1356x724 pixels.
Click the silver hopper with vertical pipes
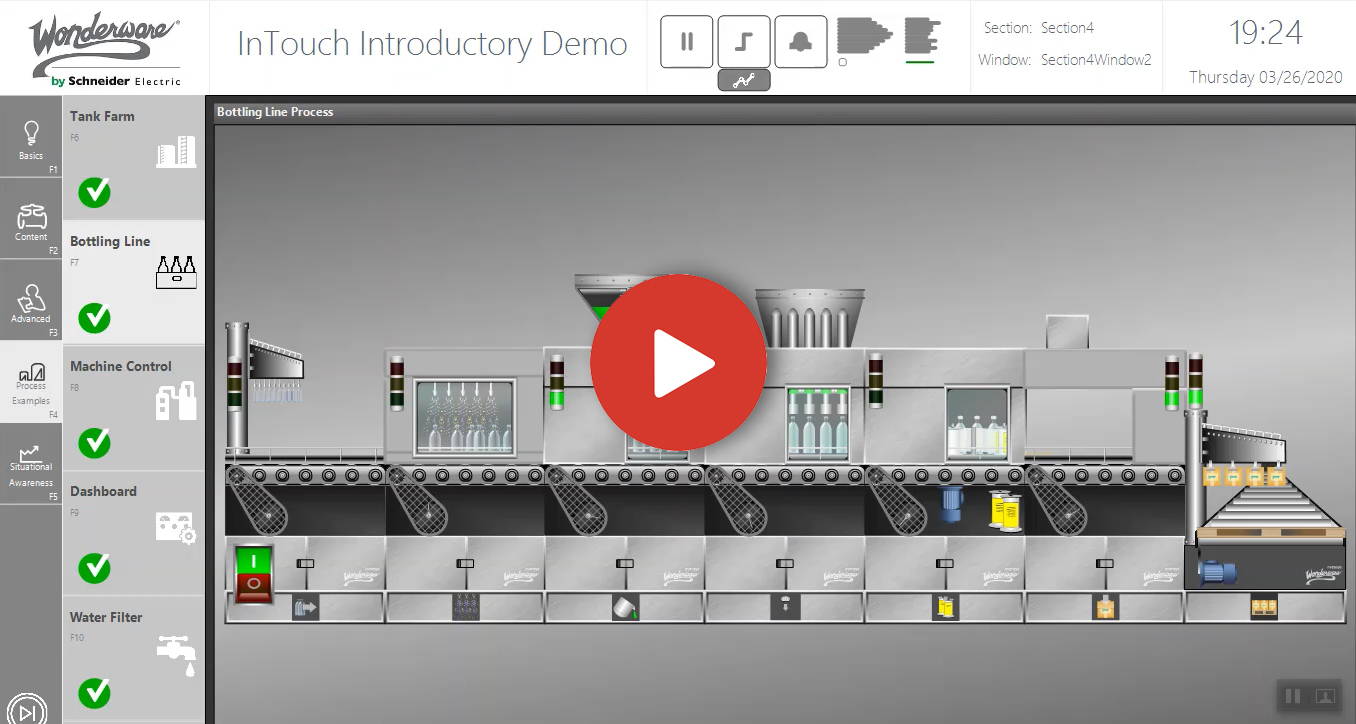click(x=809, y=319)
